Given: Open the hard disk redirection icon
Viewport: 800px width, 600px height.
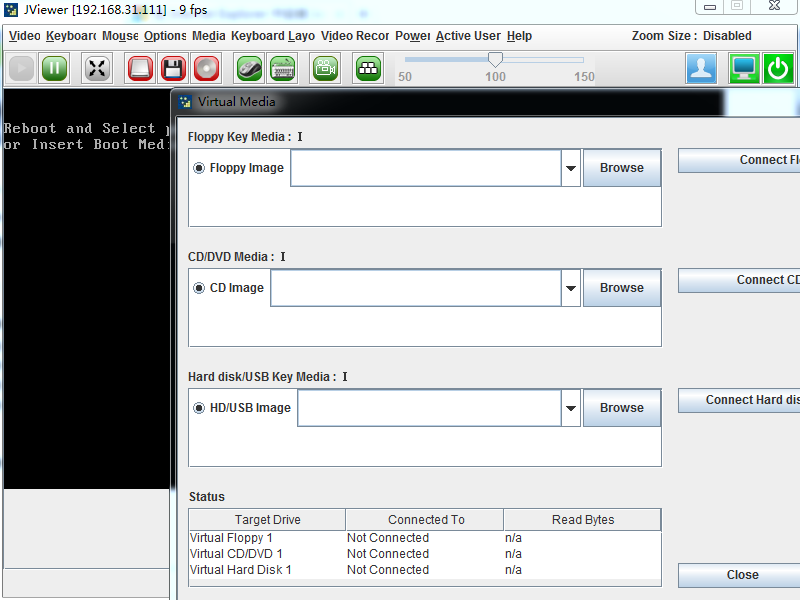Looking at the screenshot, I should [x=140, y=68].
